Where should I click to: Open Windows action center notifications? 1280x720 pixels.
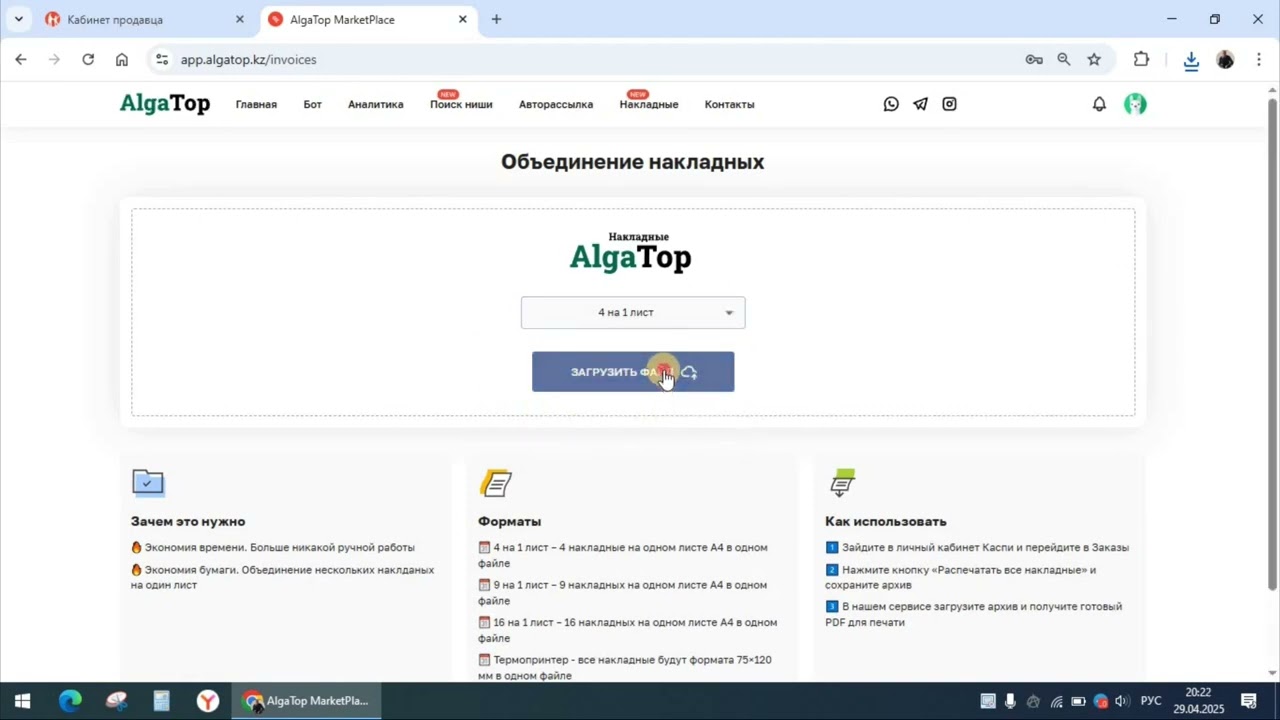tap(1249, 701)
